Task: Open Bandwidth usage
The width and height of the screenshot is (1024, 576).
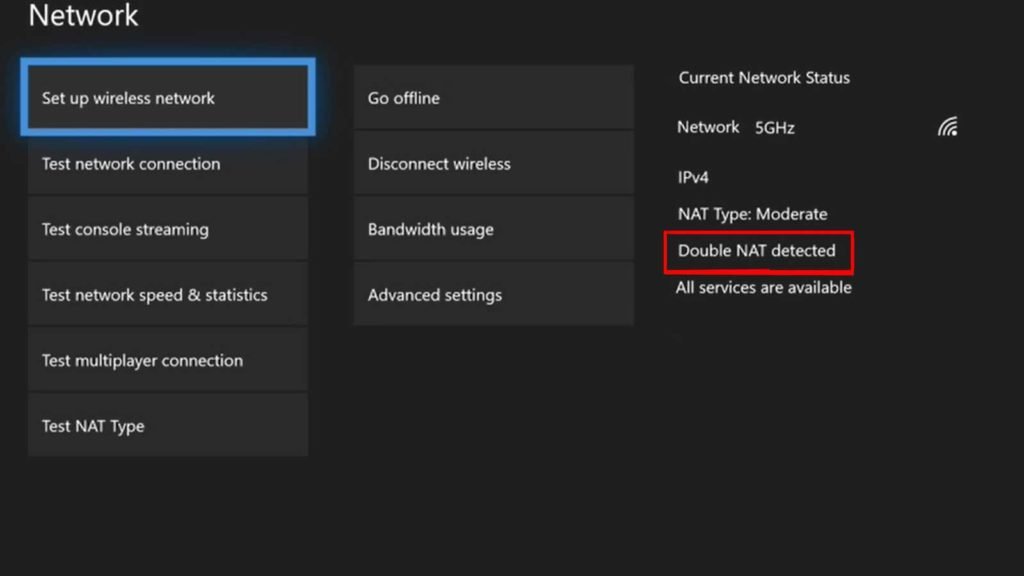Action: (x=493, y=229)
